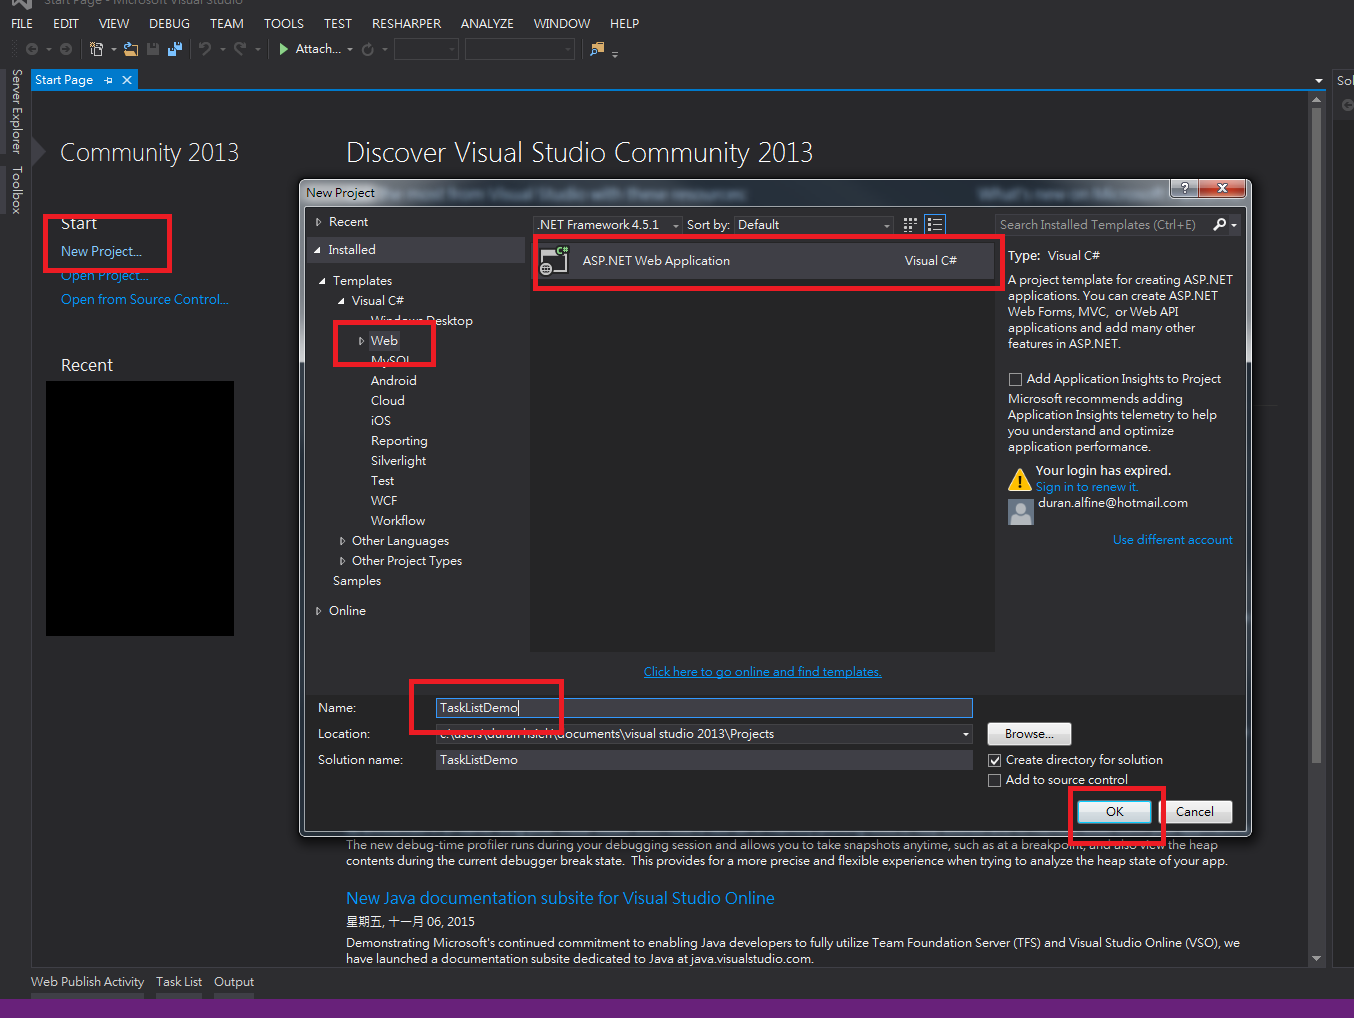Click the yellow login expired warning icon
The height and width of the screenshot is (1018, 1357).
pyautogui.click(x=1019, y=480)
